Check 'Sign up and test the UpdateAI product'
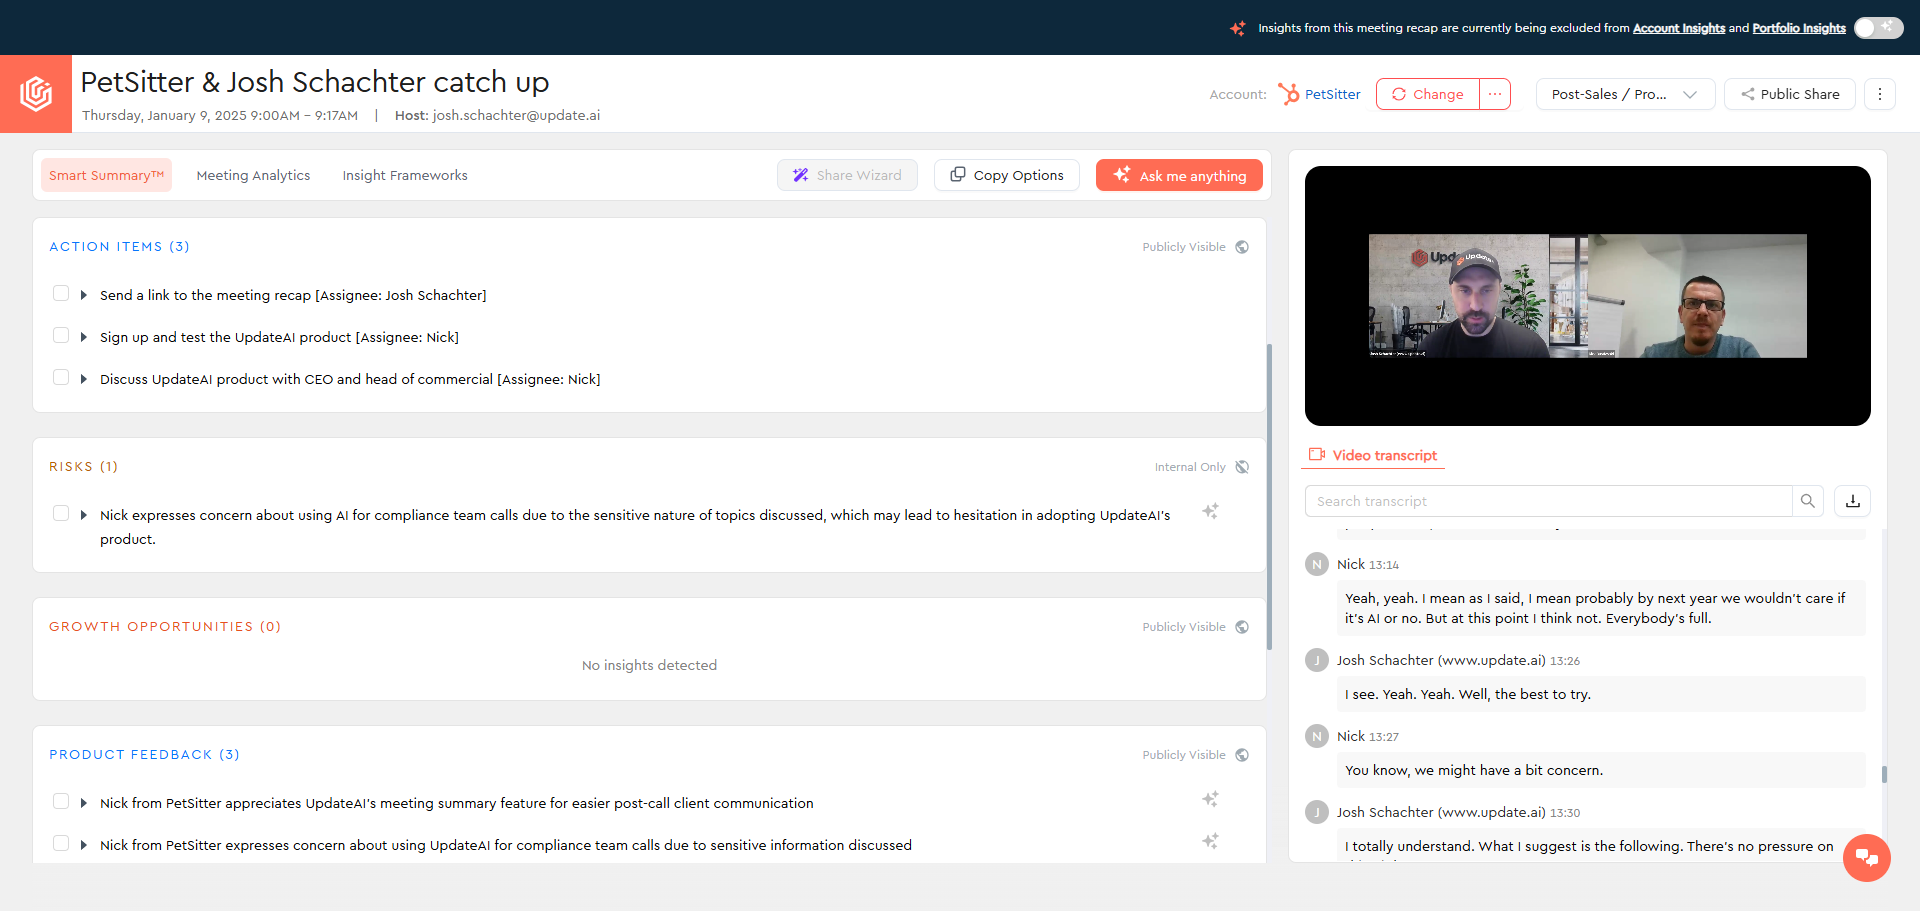 coord(61,336)
